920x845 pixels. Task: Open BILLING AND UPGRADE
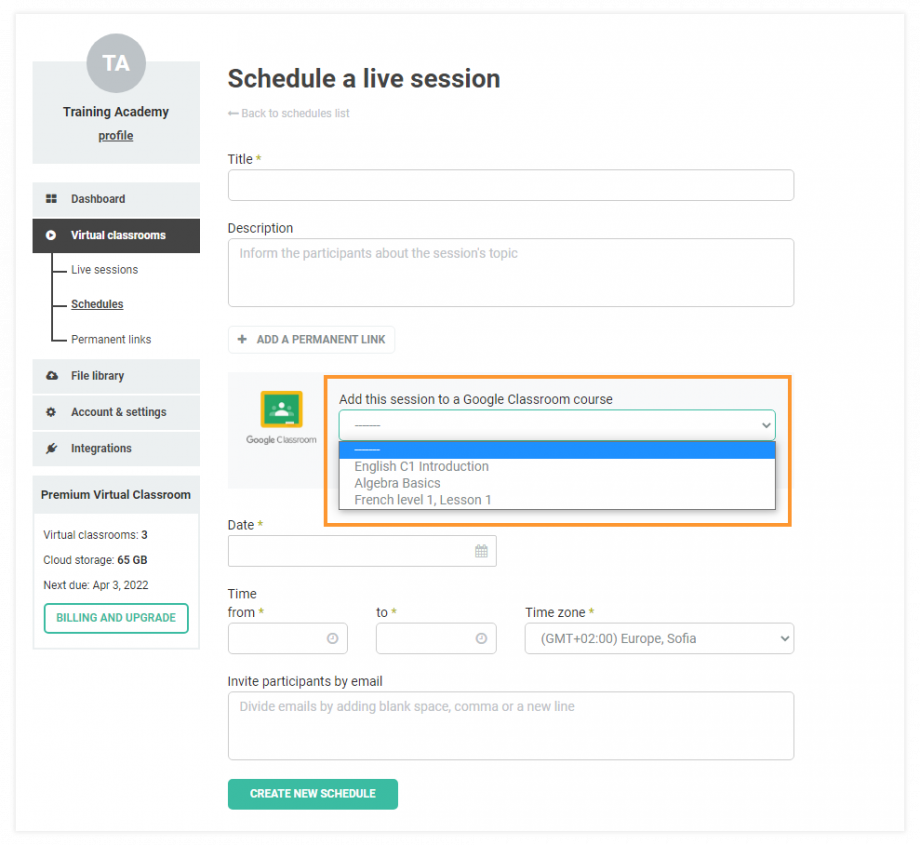click(115, 618)
